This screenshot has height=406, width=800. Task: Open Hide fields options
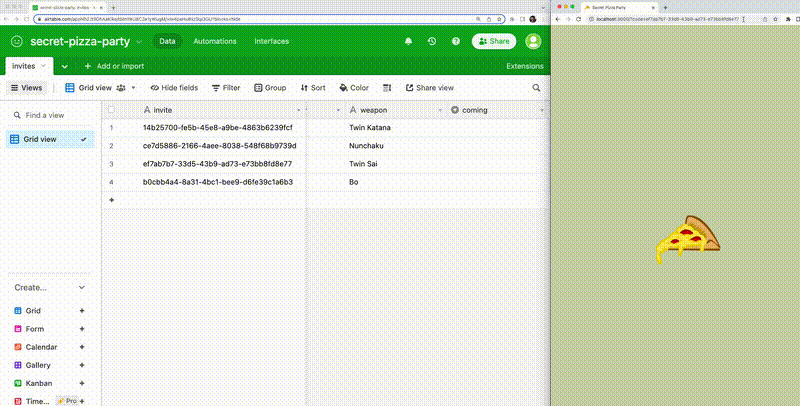coord(174,88)
